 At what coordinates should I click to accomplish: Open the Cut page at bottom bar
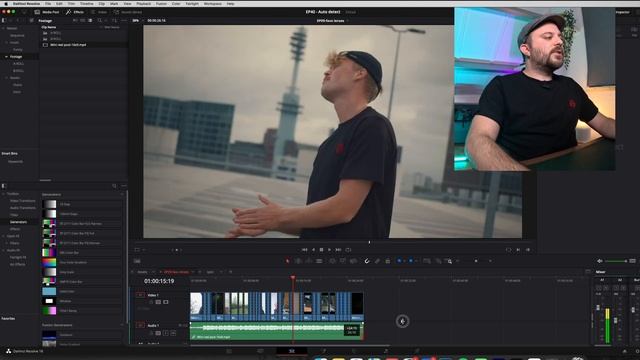(260, 351)
